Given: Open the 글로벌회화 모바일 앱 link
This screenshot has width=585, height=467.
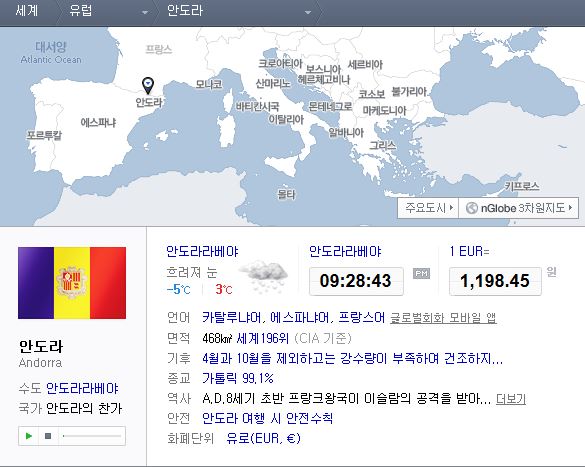Looking at the screenshot, I should point(443,318).
